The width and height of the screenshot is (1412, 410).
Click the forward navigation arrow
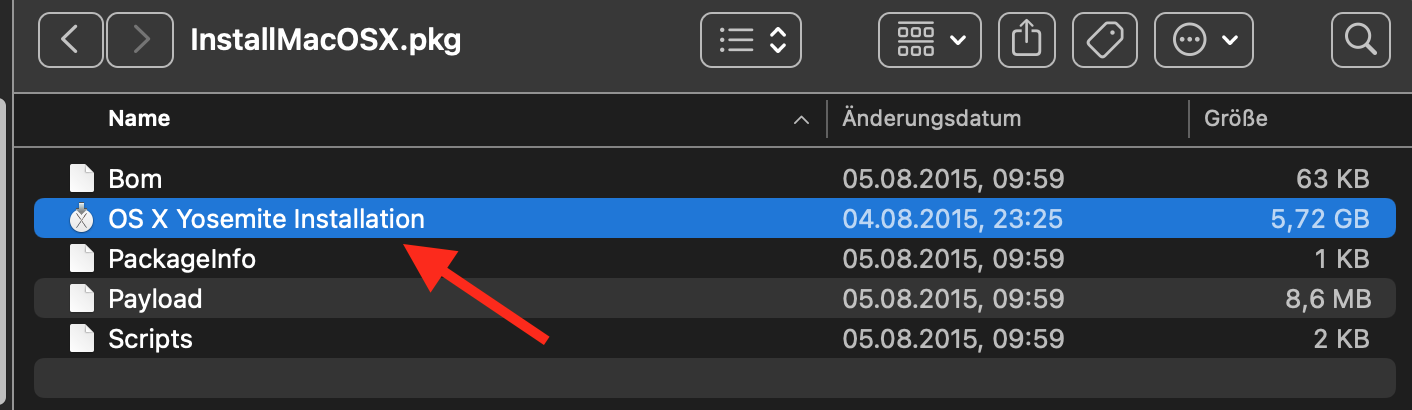(139, 40)
